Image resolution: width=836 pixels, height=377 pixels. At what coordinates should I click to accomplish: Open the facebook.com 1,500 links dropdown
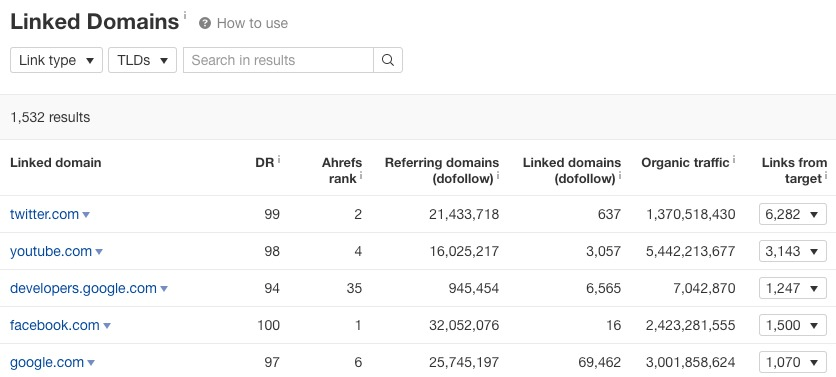pos(793,325)
